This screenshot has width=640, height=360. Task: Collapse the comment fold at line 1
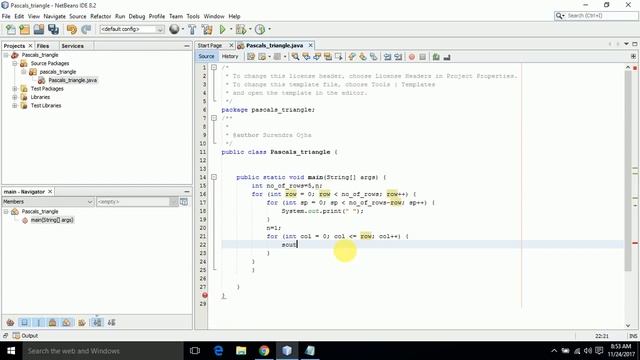tap(214, 67)
